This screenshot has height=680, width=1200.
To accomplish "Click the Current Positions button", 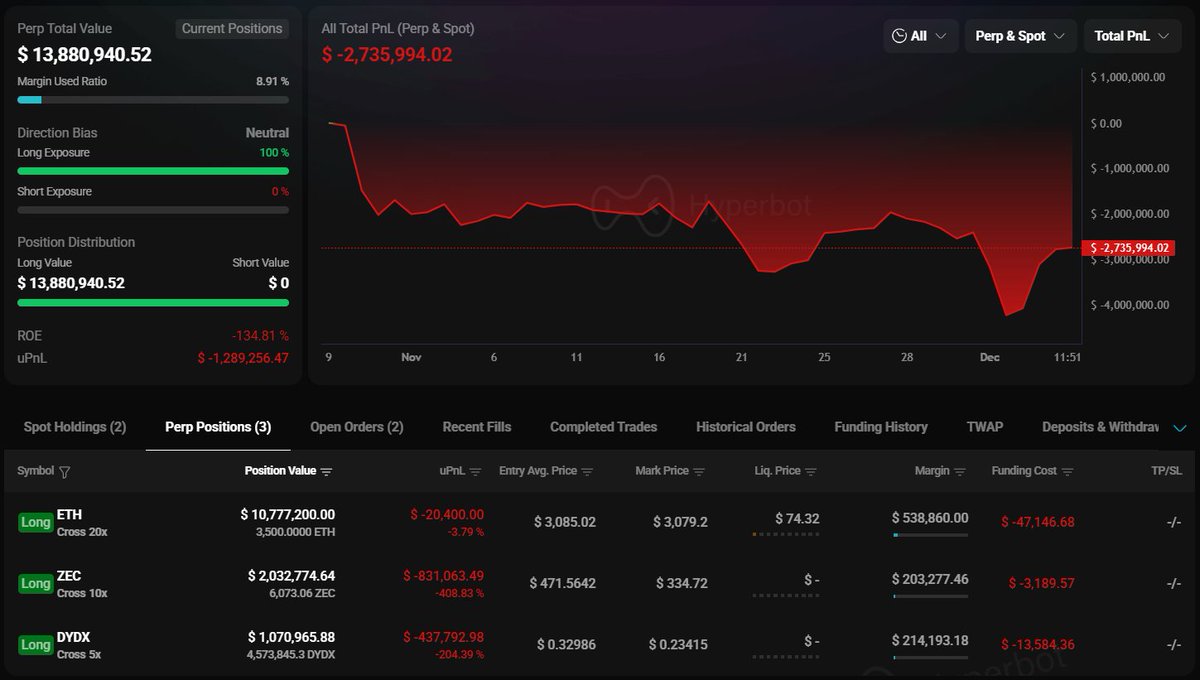I will [x=232, y=29].
